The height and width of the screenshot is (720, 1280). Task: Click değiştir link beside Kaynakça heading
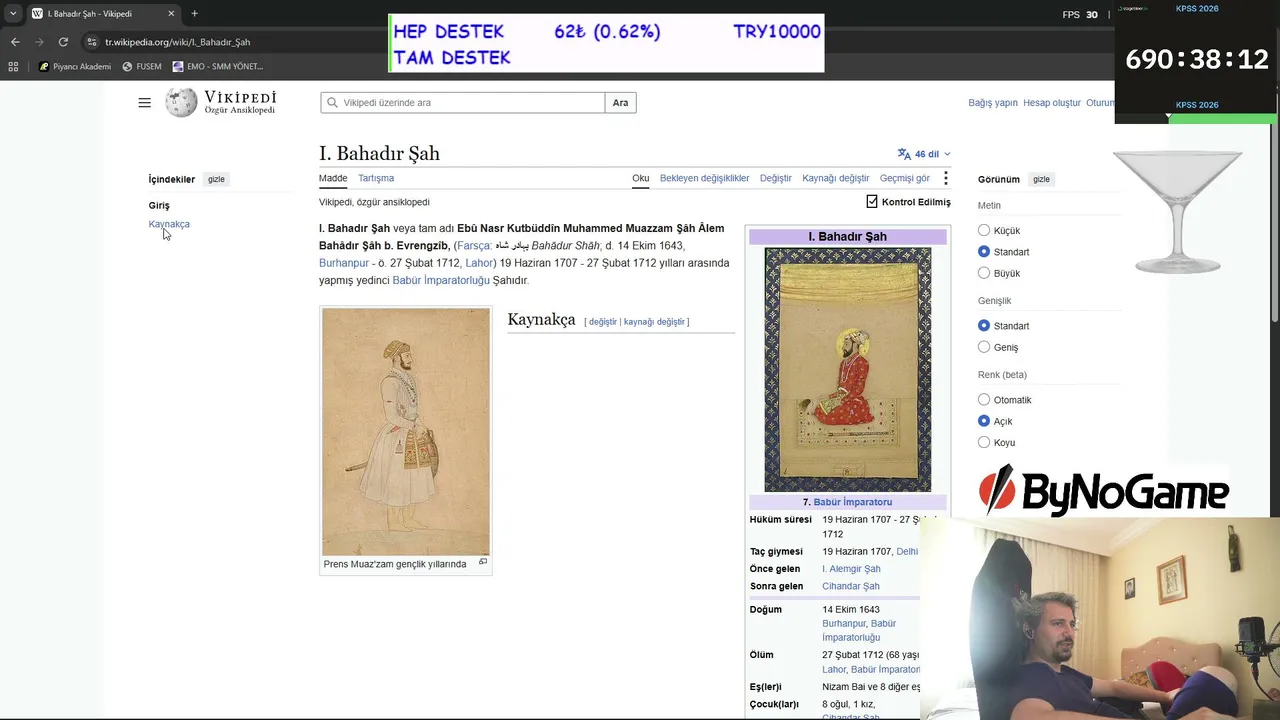click(603, 322)
